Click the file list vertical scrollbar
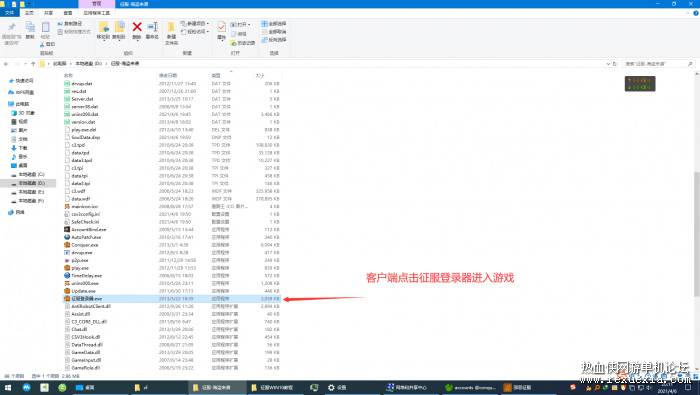 click(696, 233)
